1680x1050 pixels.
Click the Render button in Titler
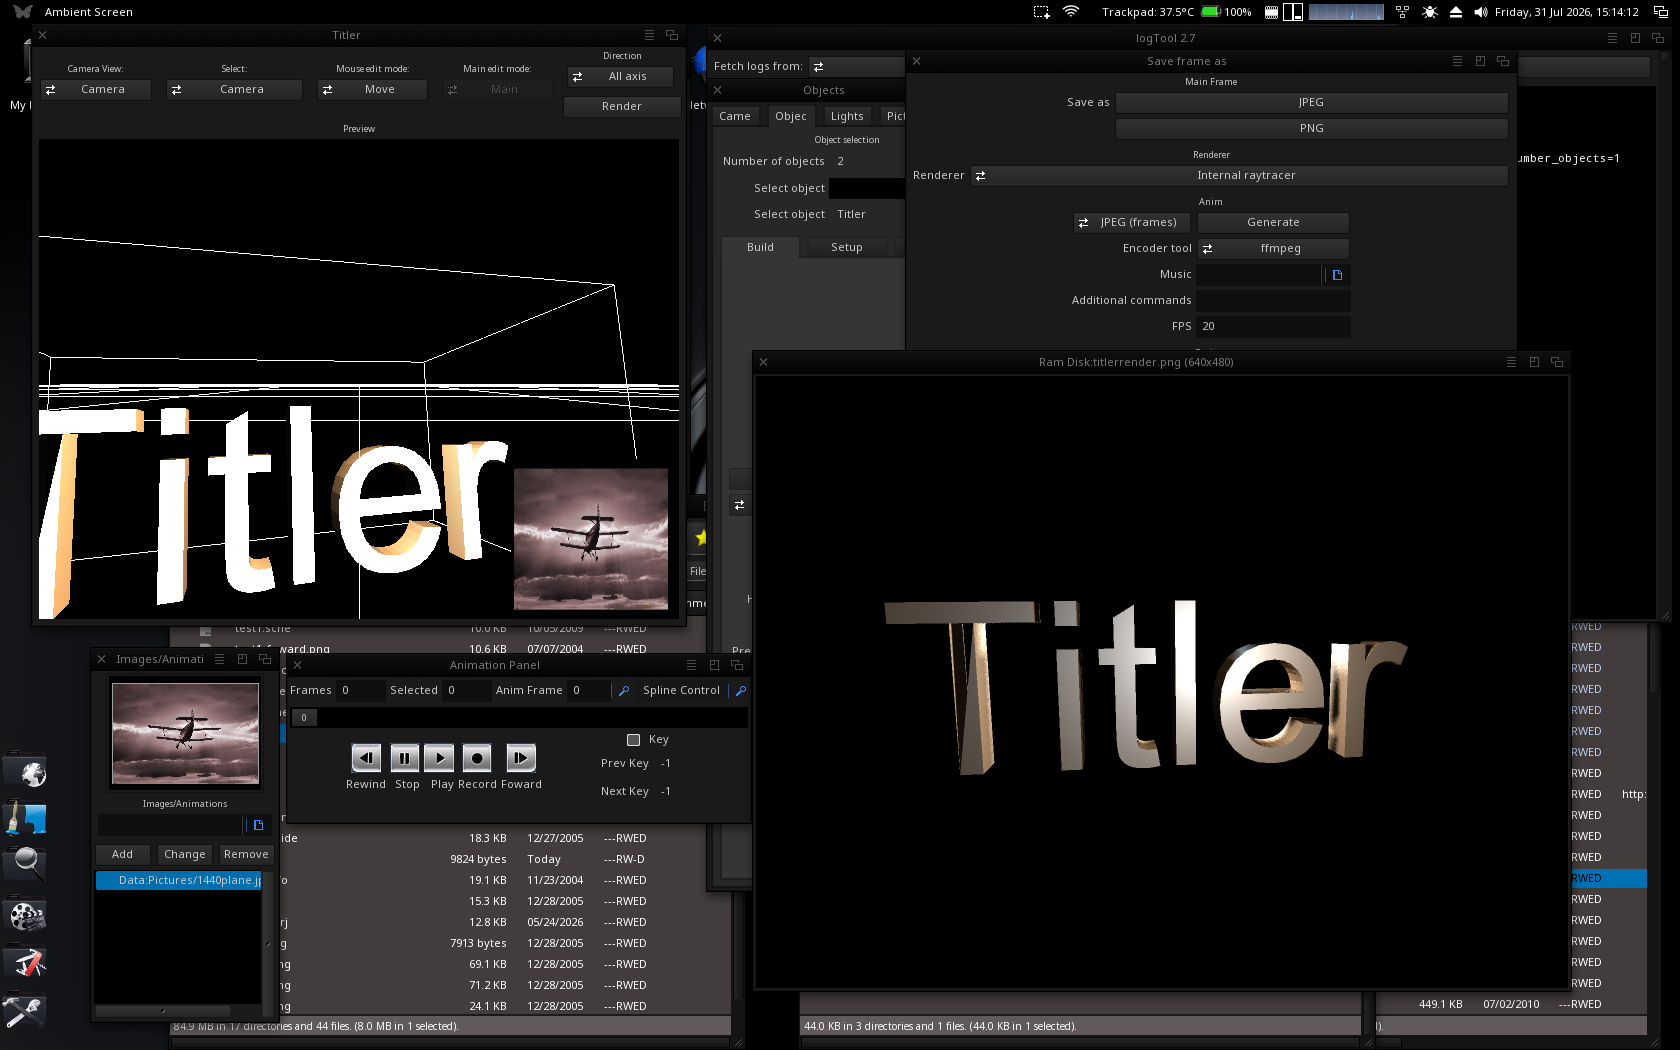[622, 107]
